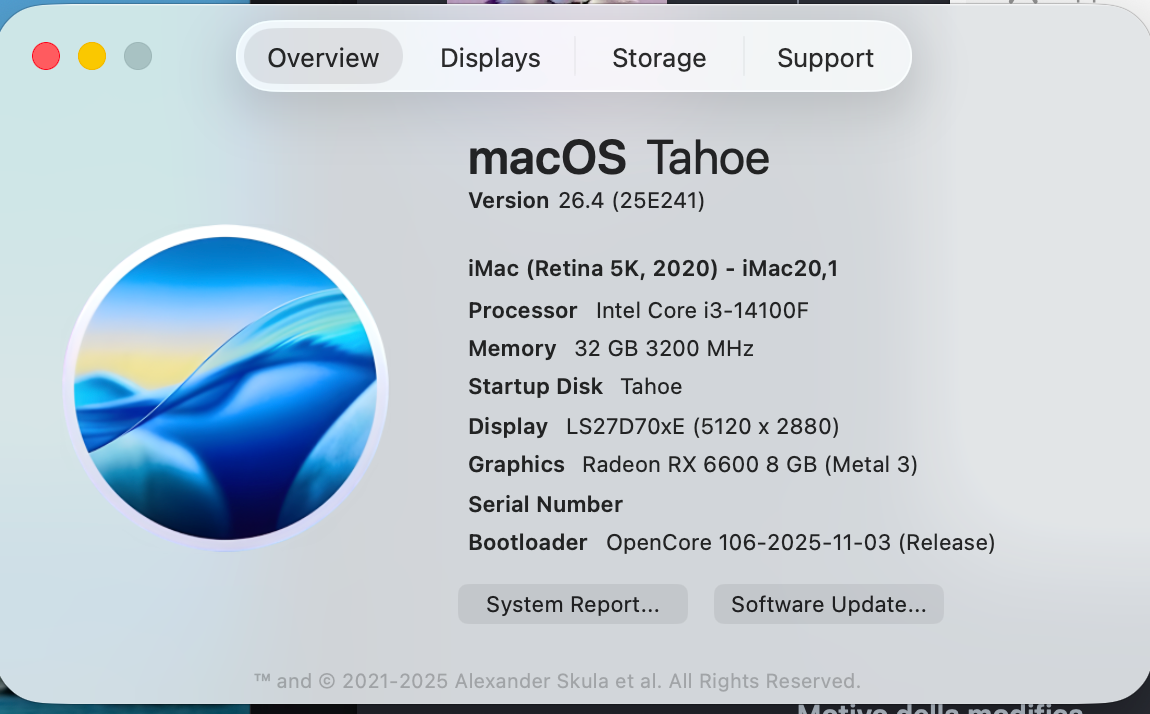Click the greyed-out zoom window button
The width and height of the screenshot is (1150, 714).
[x=138, y=56]
